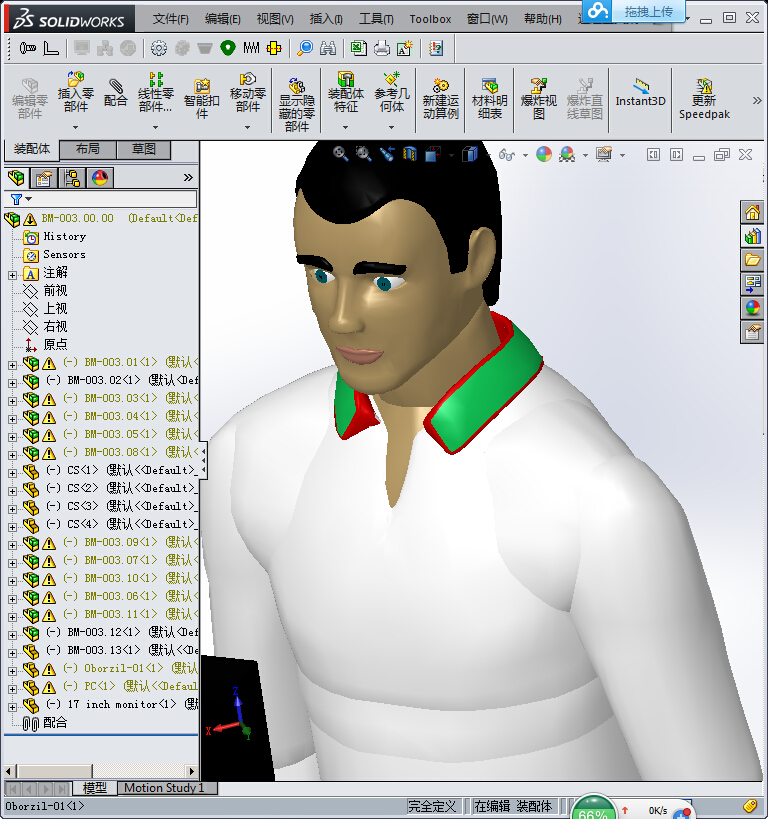Viewport: 768px width, 819px height.
Task: Click the Mate (配合) paperclip icon
Action: coord(115,86)
